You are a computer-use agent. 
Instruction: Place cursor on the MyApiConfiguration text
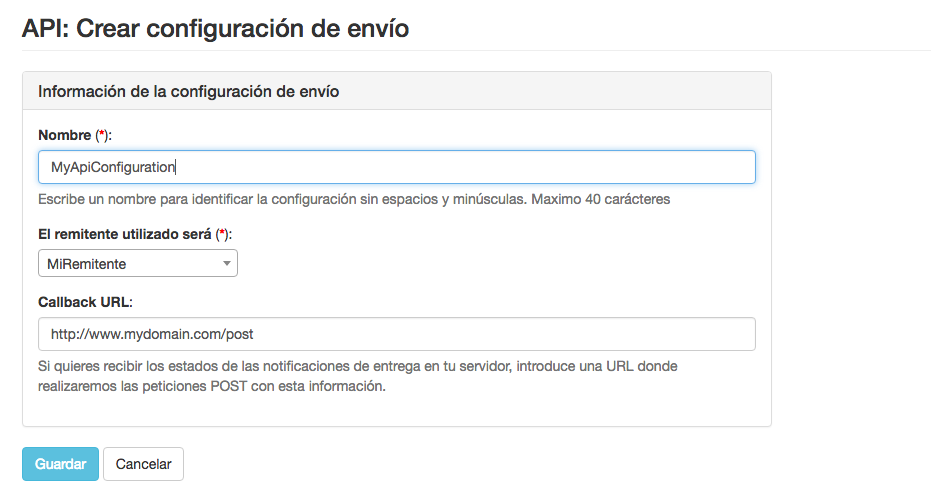click(x=112, y=167)
